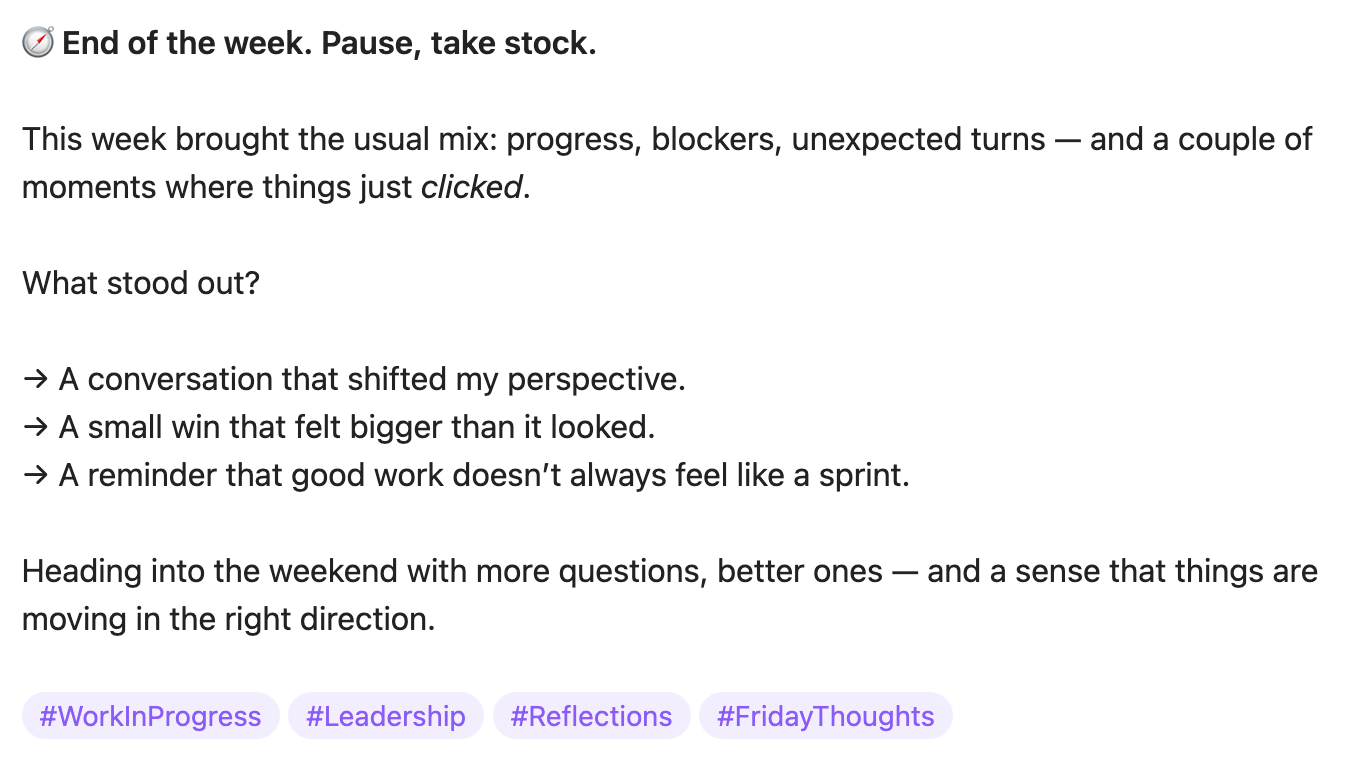Click the compass emoji icon
Viewport: 1346px width, 764px height.
pyautogui.click(x=38, y=43)
